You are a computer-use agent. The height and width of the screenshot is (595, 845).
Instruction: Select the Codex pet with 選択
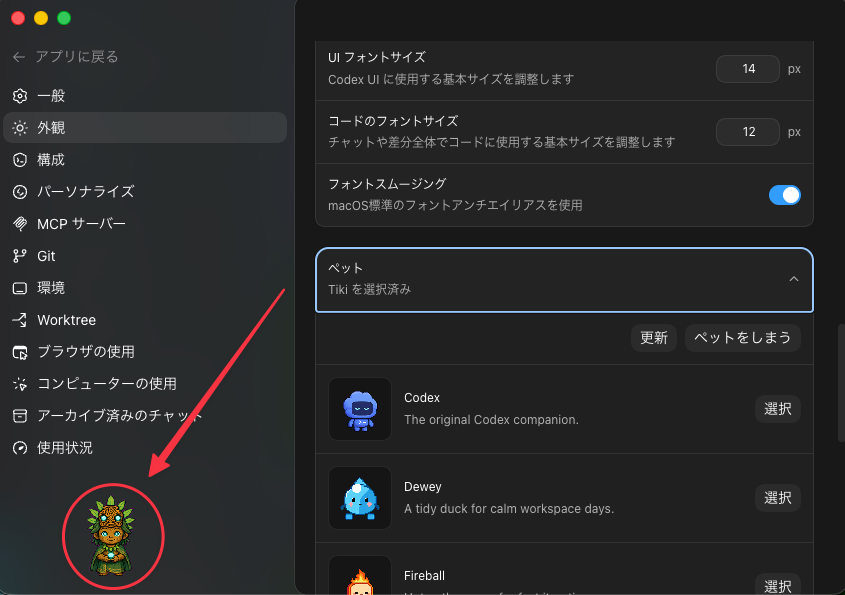click(778, 409)
